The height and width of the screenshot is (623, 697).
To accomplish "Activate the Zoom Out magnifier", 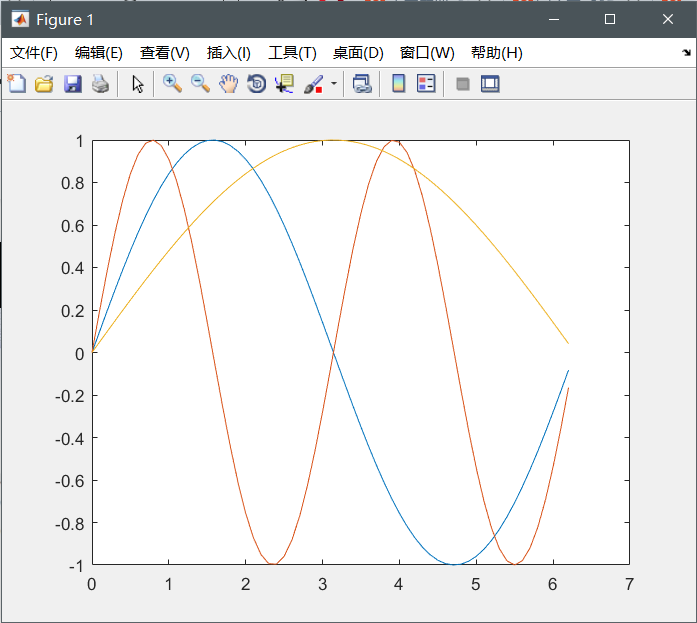I will [200, 84].
